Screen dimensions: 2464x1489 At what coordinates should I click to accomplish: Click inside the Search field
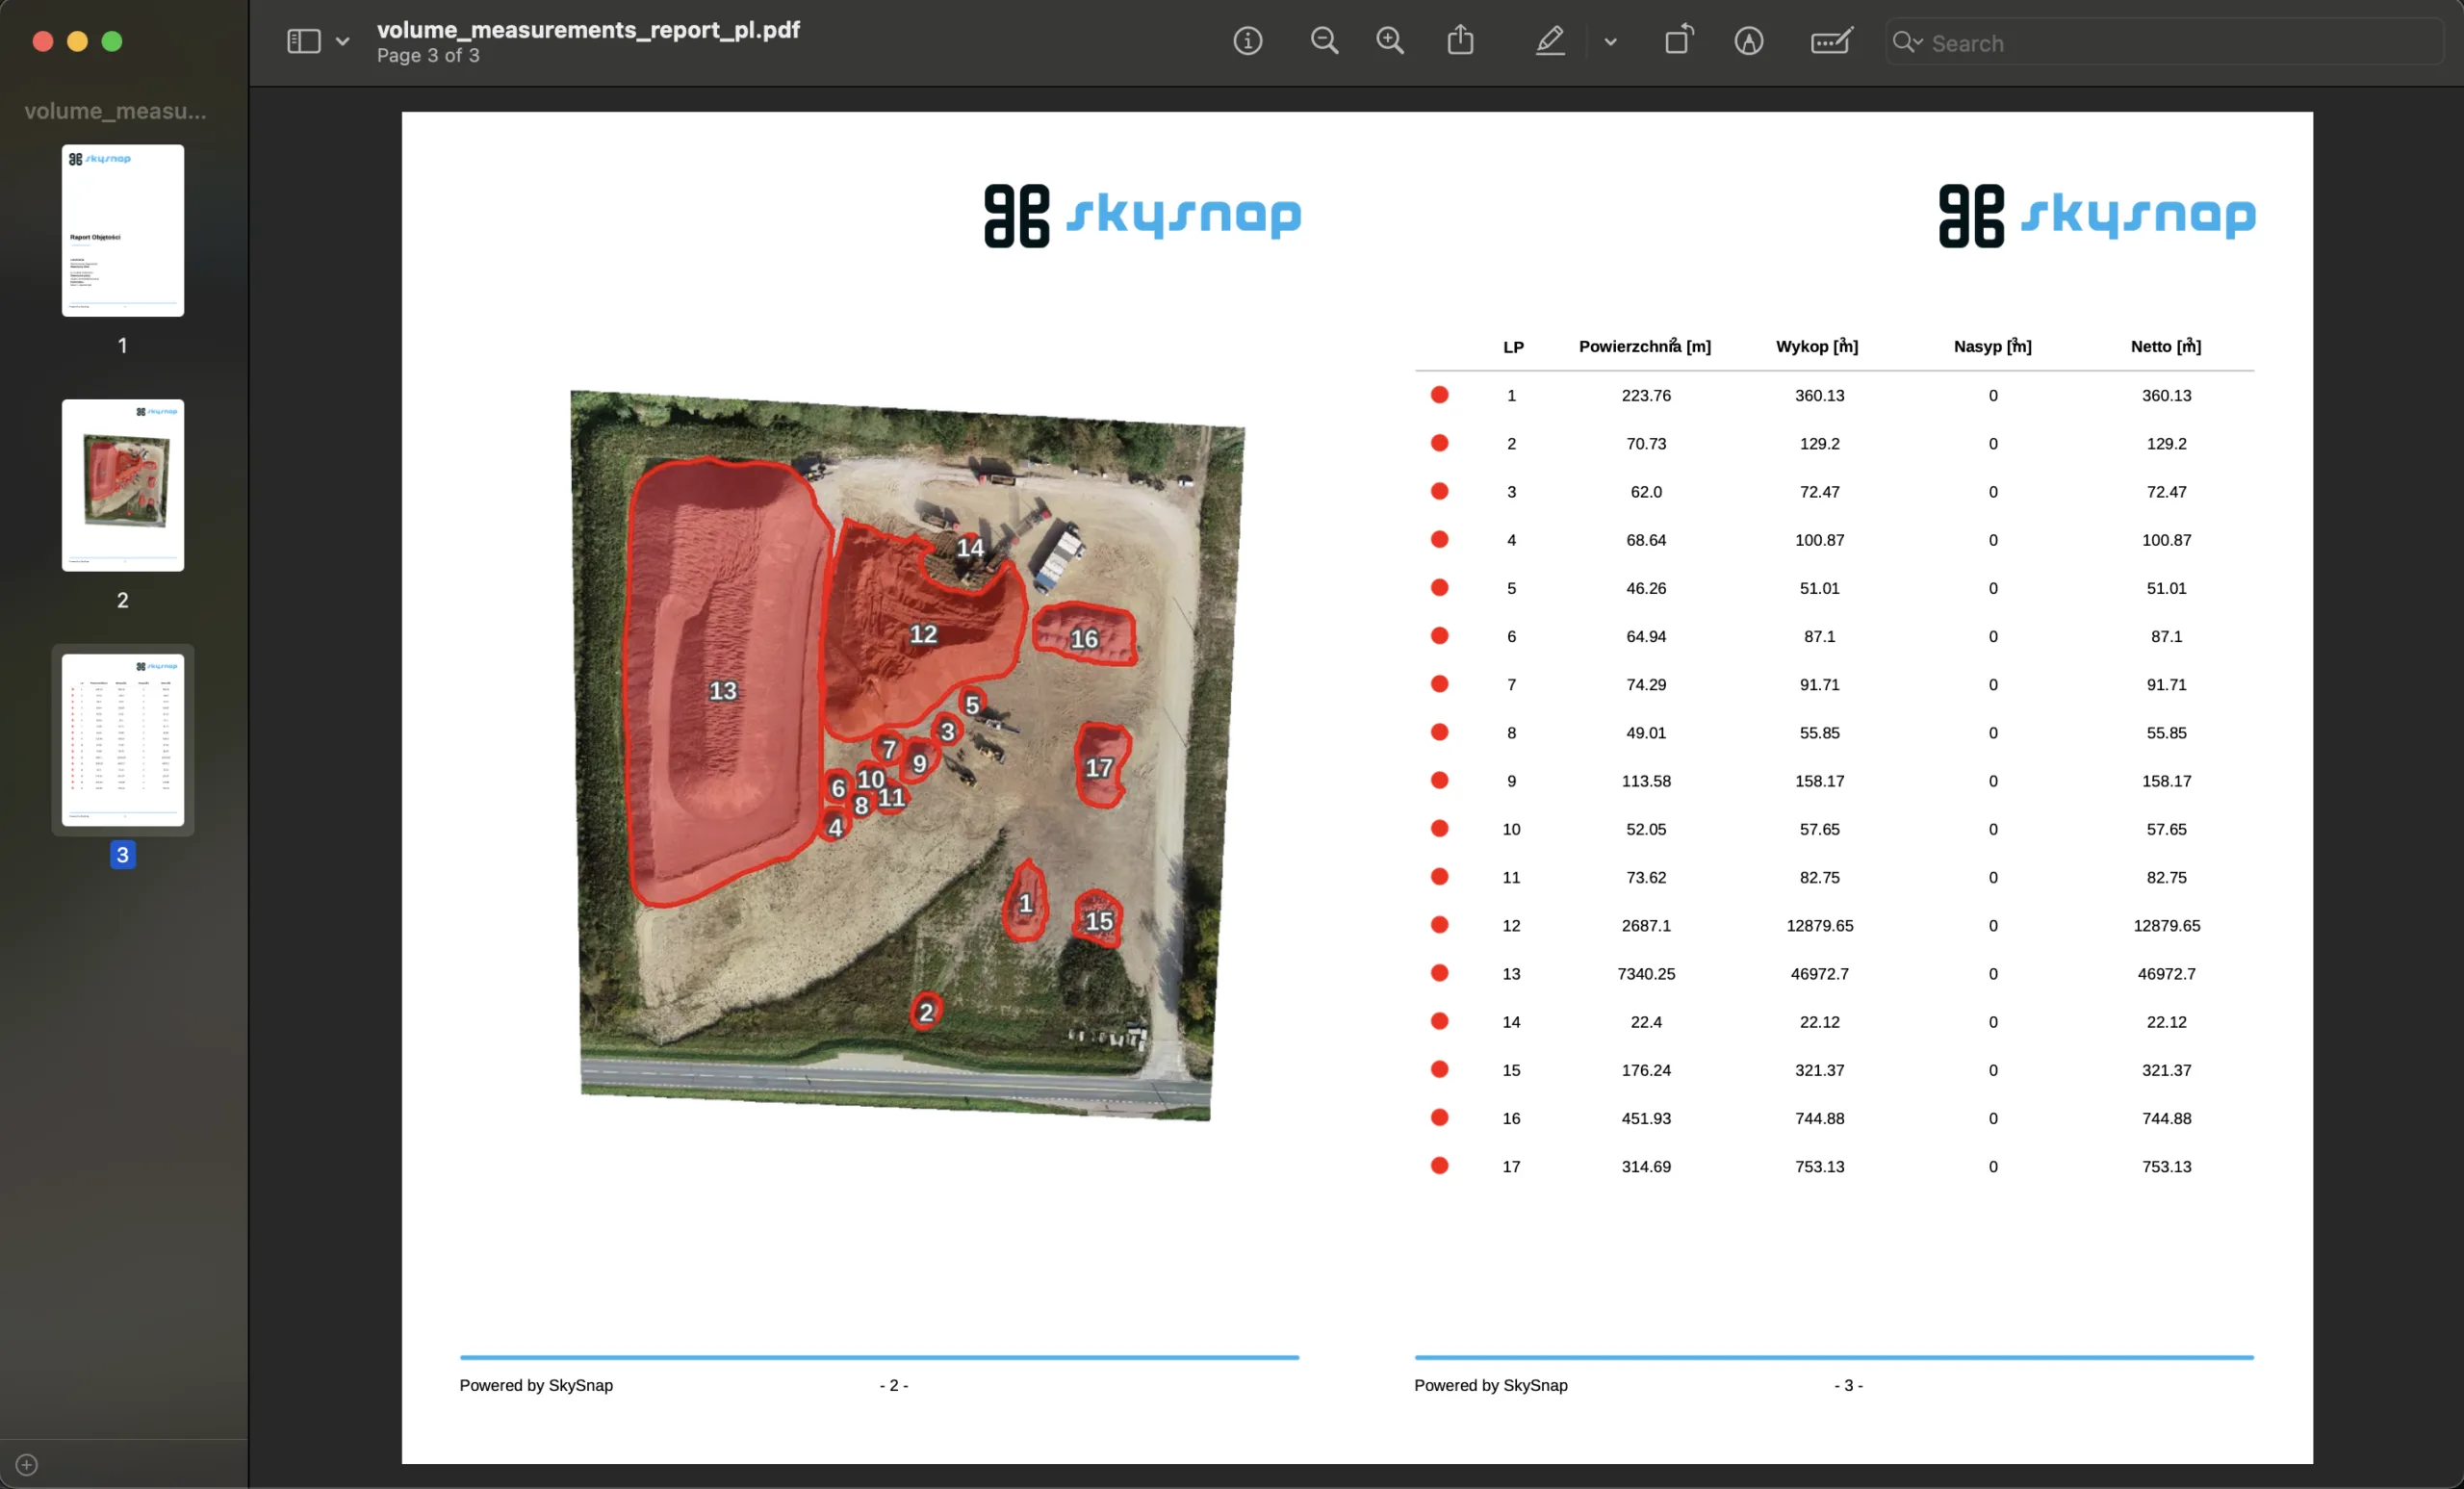click(x=2180, y=43)
